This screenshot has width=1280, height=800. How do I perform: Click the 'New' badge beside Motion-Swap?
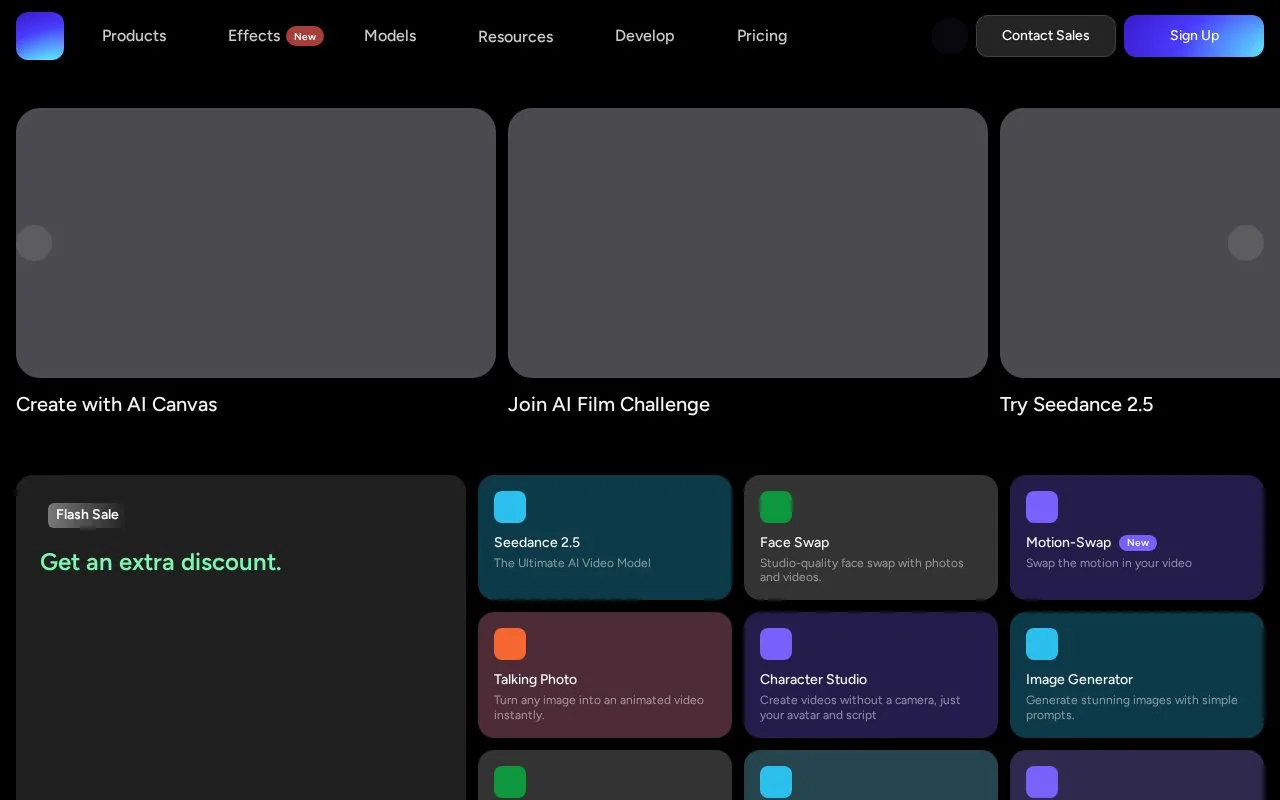[x=1138, y=543]
